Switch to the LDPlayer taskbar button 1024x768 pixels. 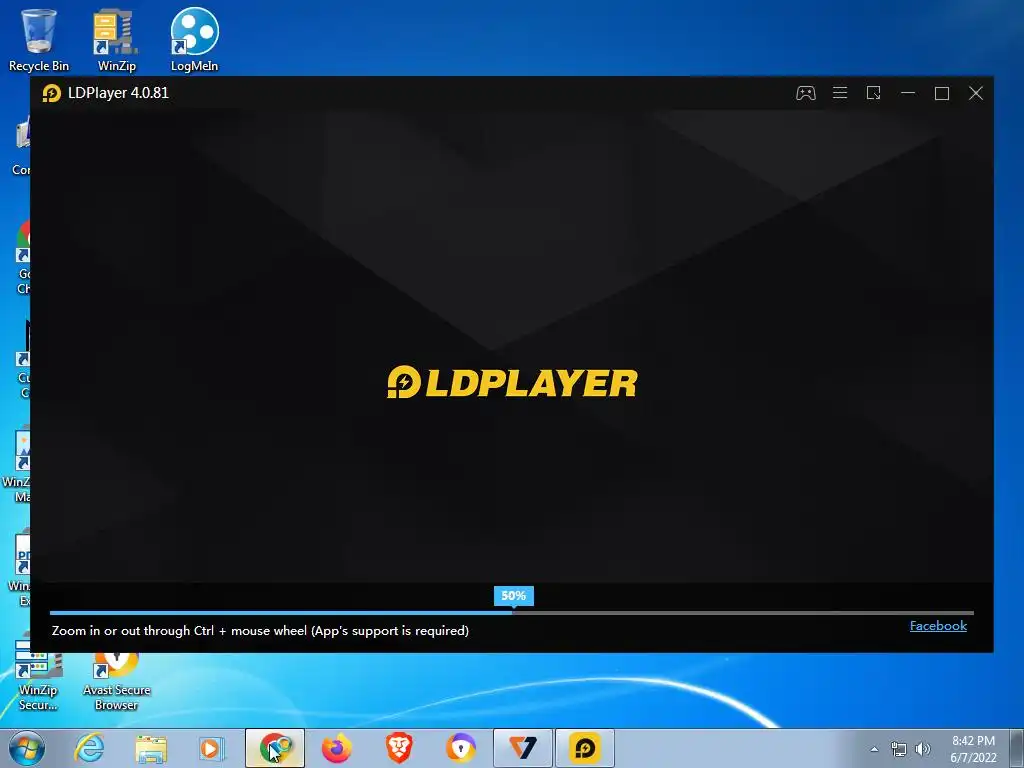coord(584,748)
